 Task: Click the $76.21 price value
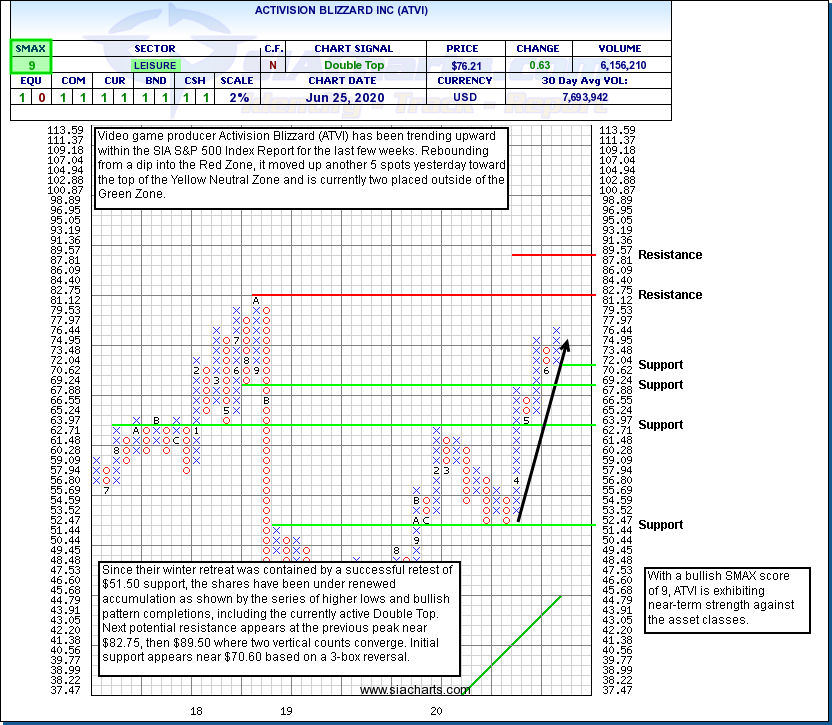[x=462, y=65]
